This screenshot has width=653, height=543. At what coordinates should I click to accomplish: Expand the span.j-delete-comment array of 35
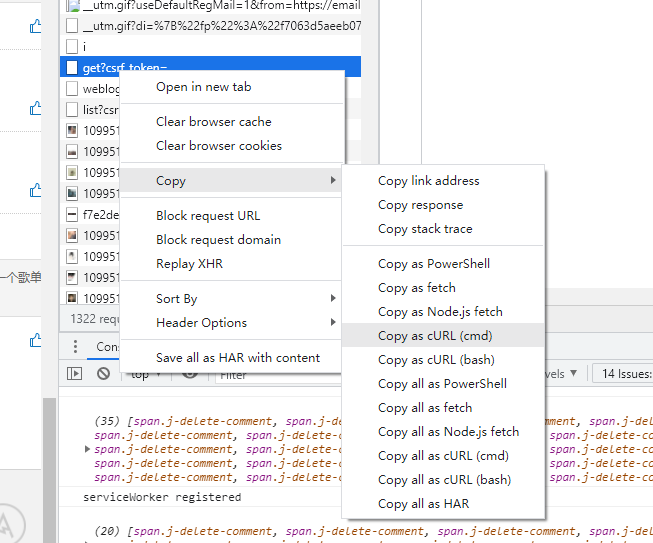tap(87, 449)
